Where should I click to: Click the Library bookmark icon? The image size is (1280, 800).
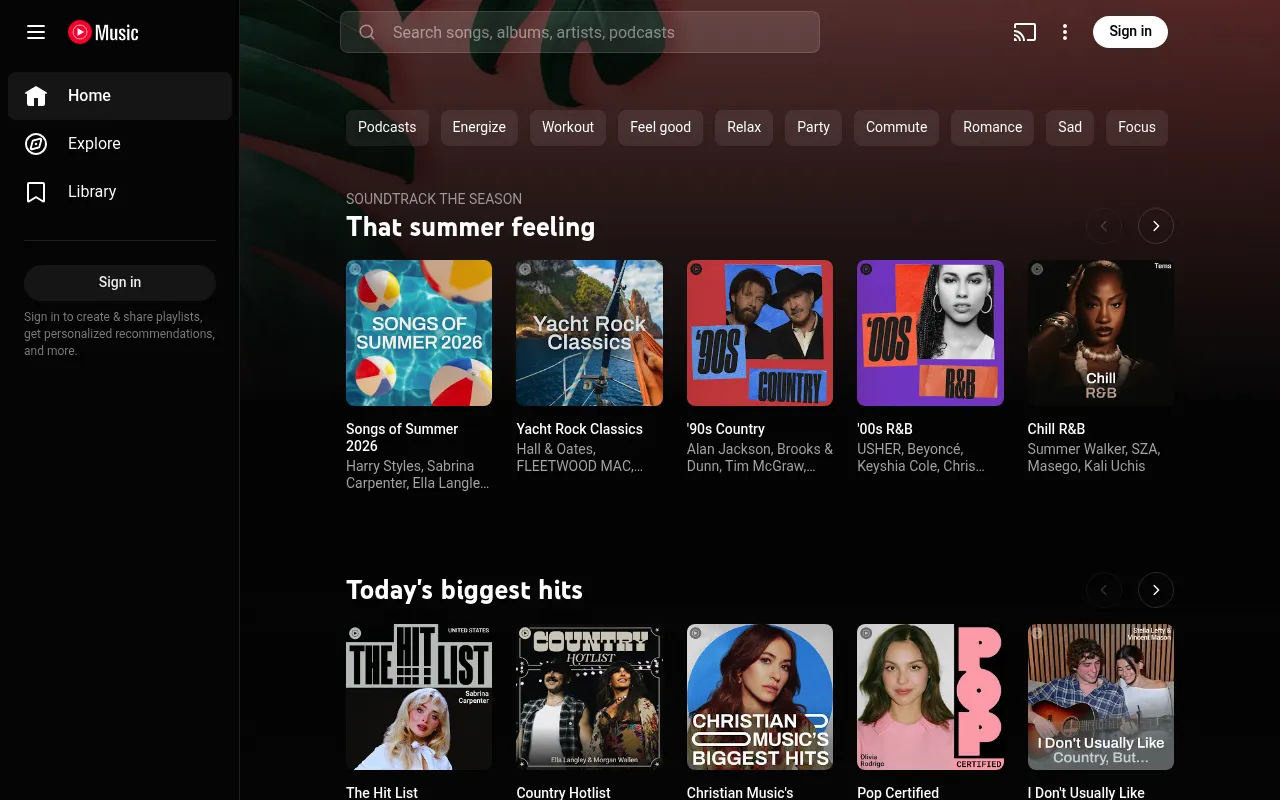[36, 192]
